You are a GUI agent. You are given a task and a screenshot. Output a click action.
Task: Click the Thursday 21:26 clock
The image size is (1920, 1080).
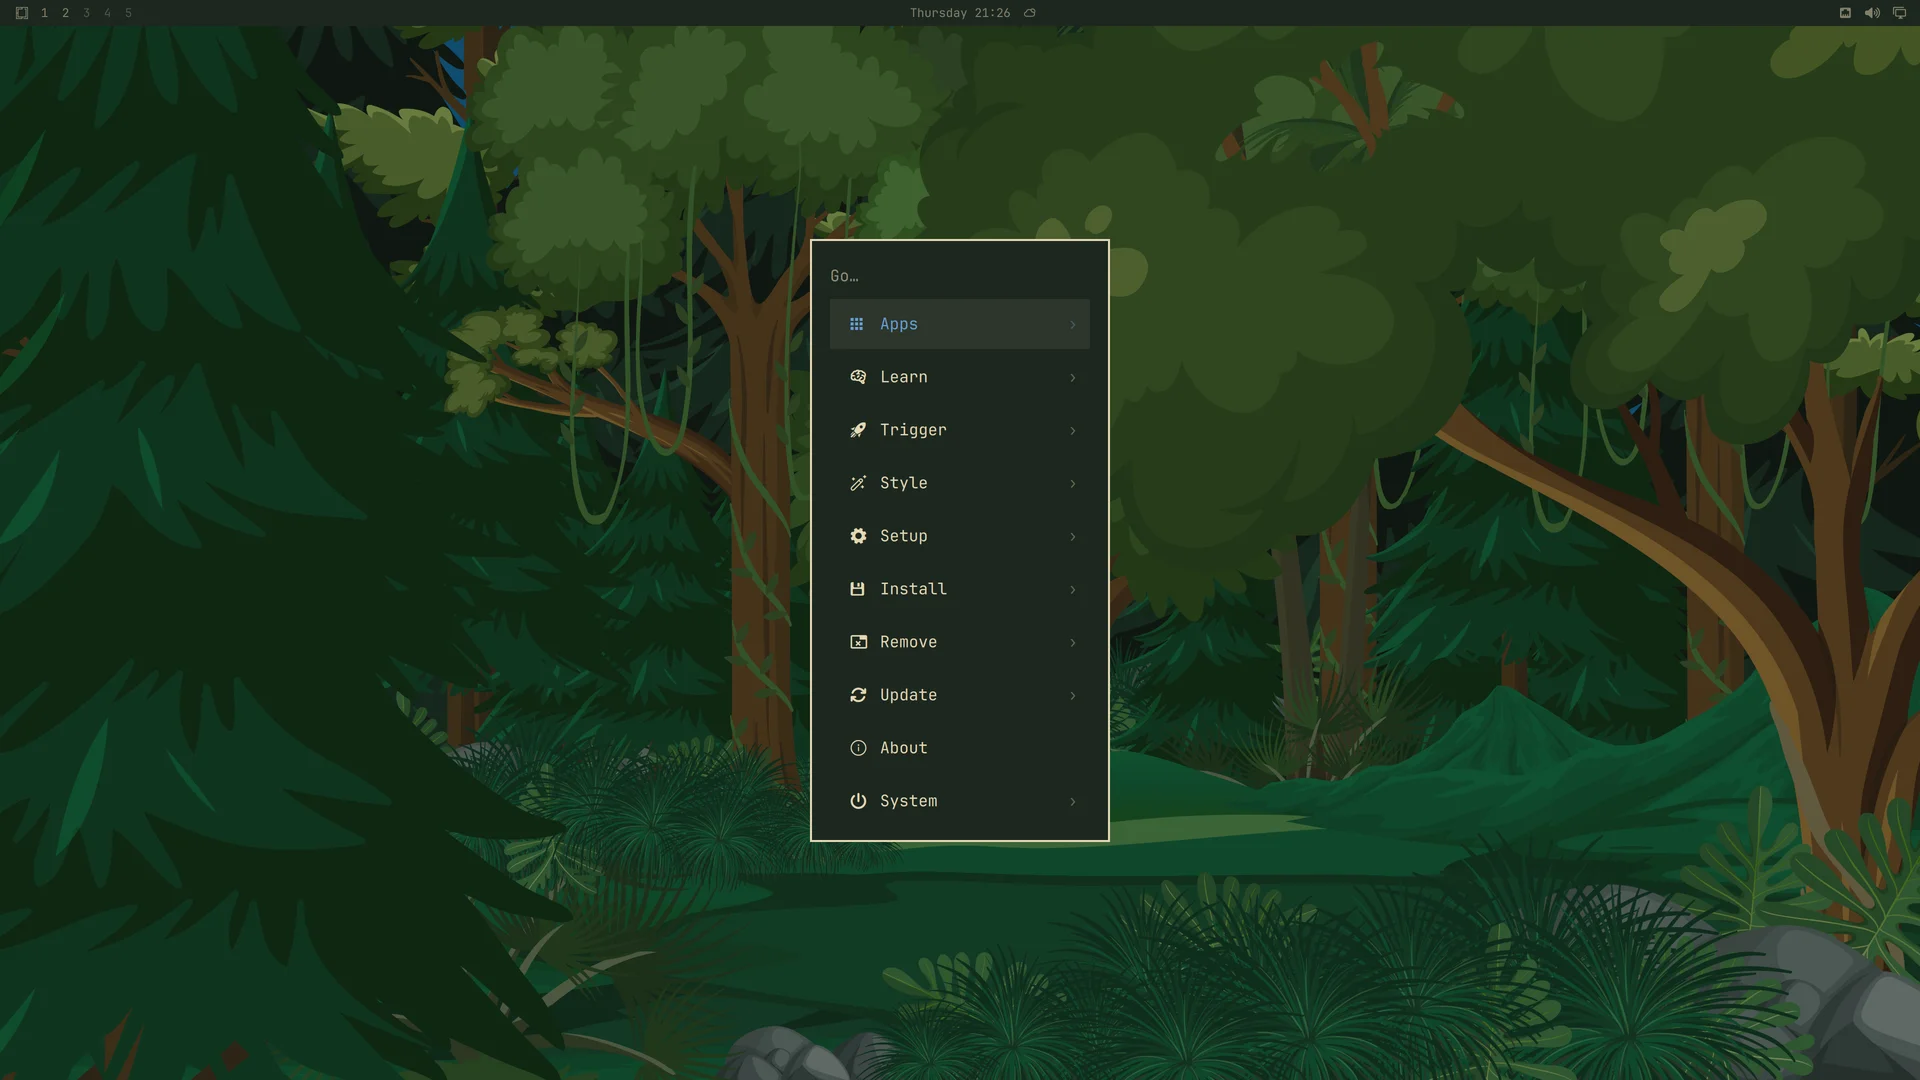pyautogui.click(x=960, y=13)
